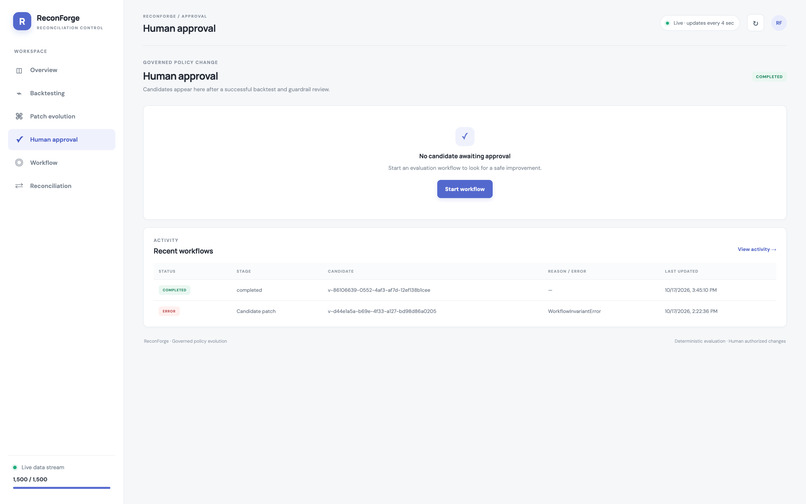The image size is (806, 504).
Task: Click the Live updates every 4 sec pill
Action: 700,23
